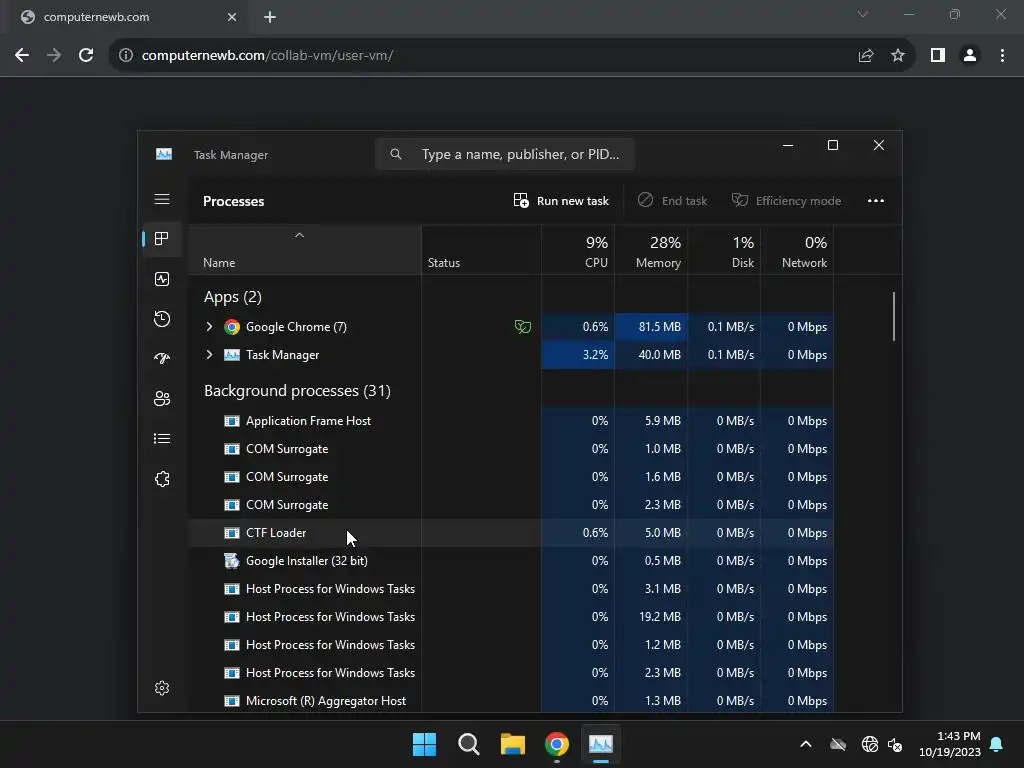The width and height of the screenshot is (1024, 768).
Task: Open the Task Manager hamburger navigation menu
Action: tap(162, 199)
